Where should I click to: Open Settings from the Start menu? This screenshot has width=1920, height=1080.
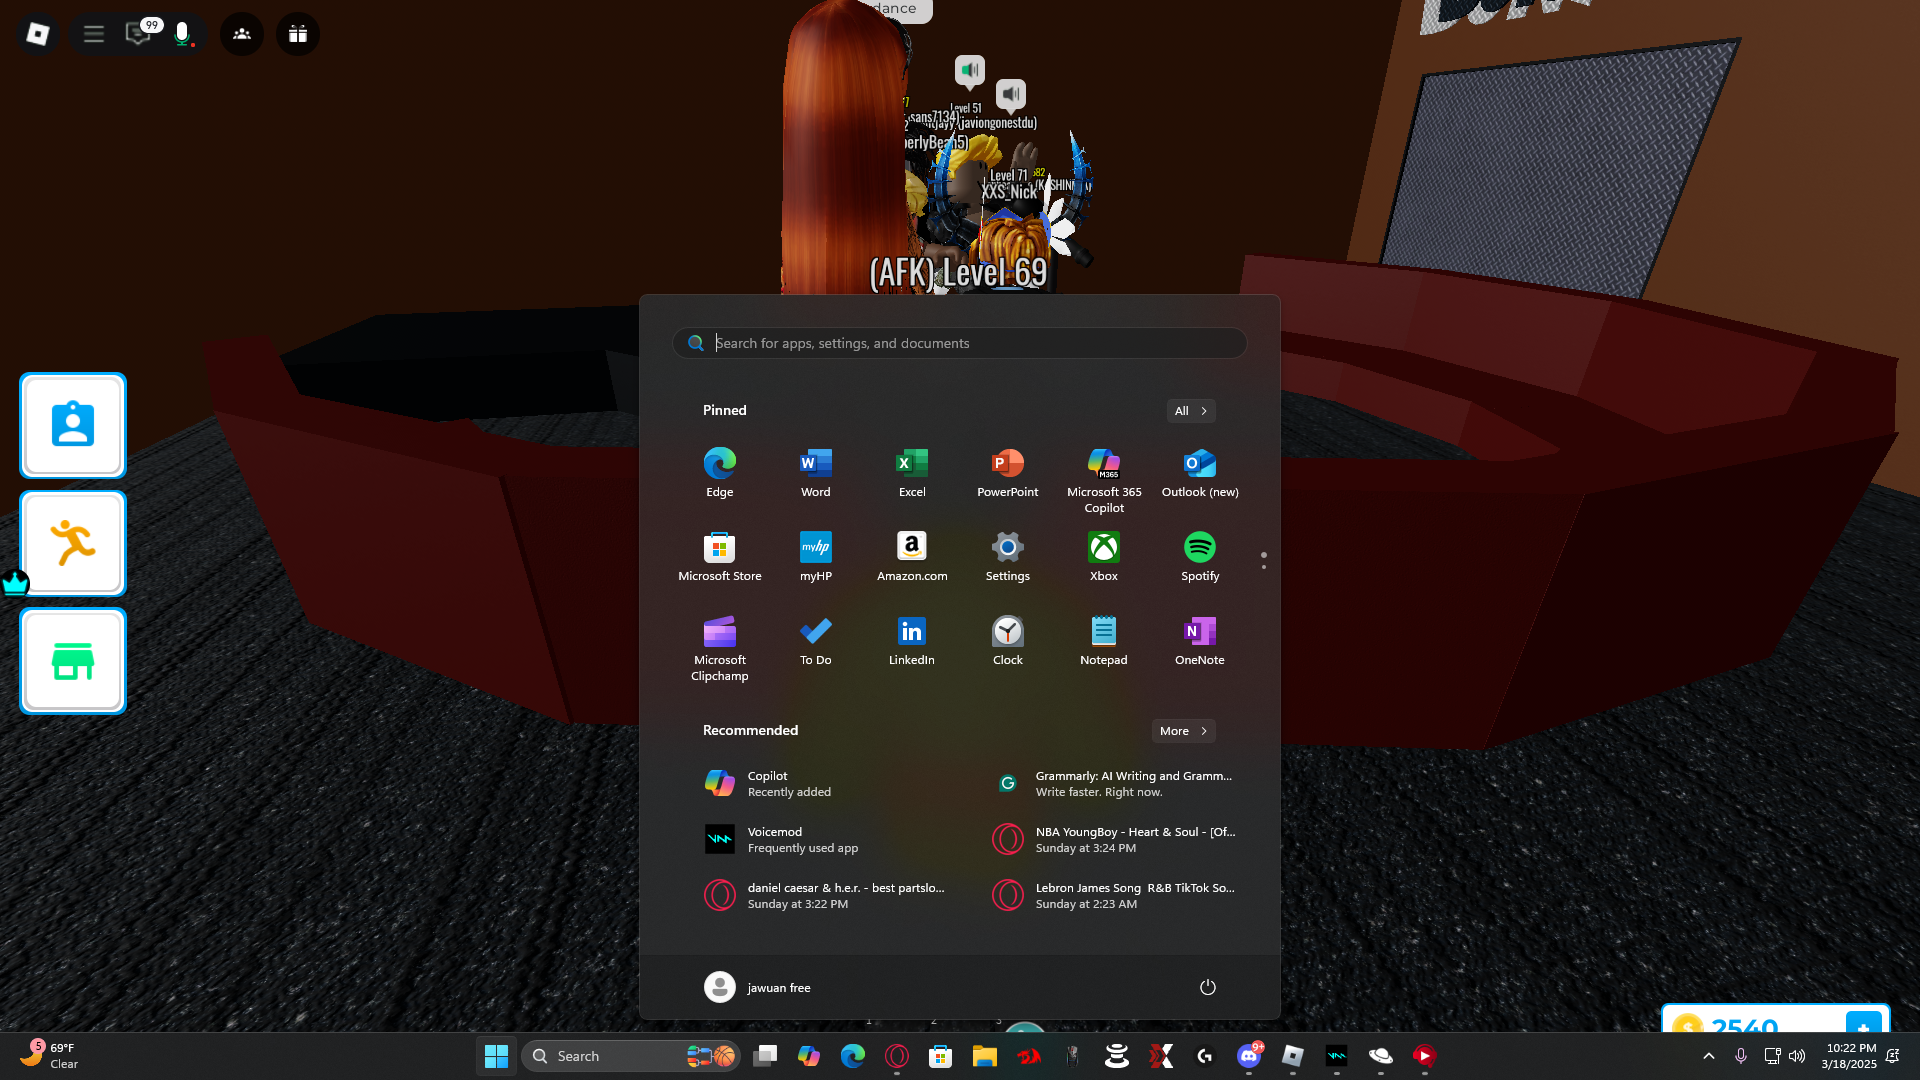click(1008, 556)
